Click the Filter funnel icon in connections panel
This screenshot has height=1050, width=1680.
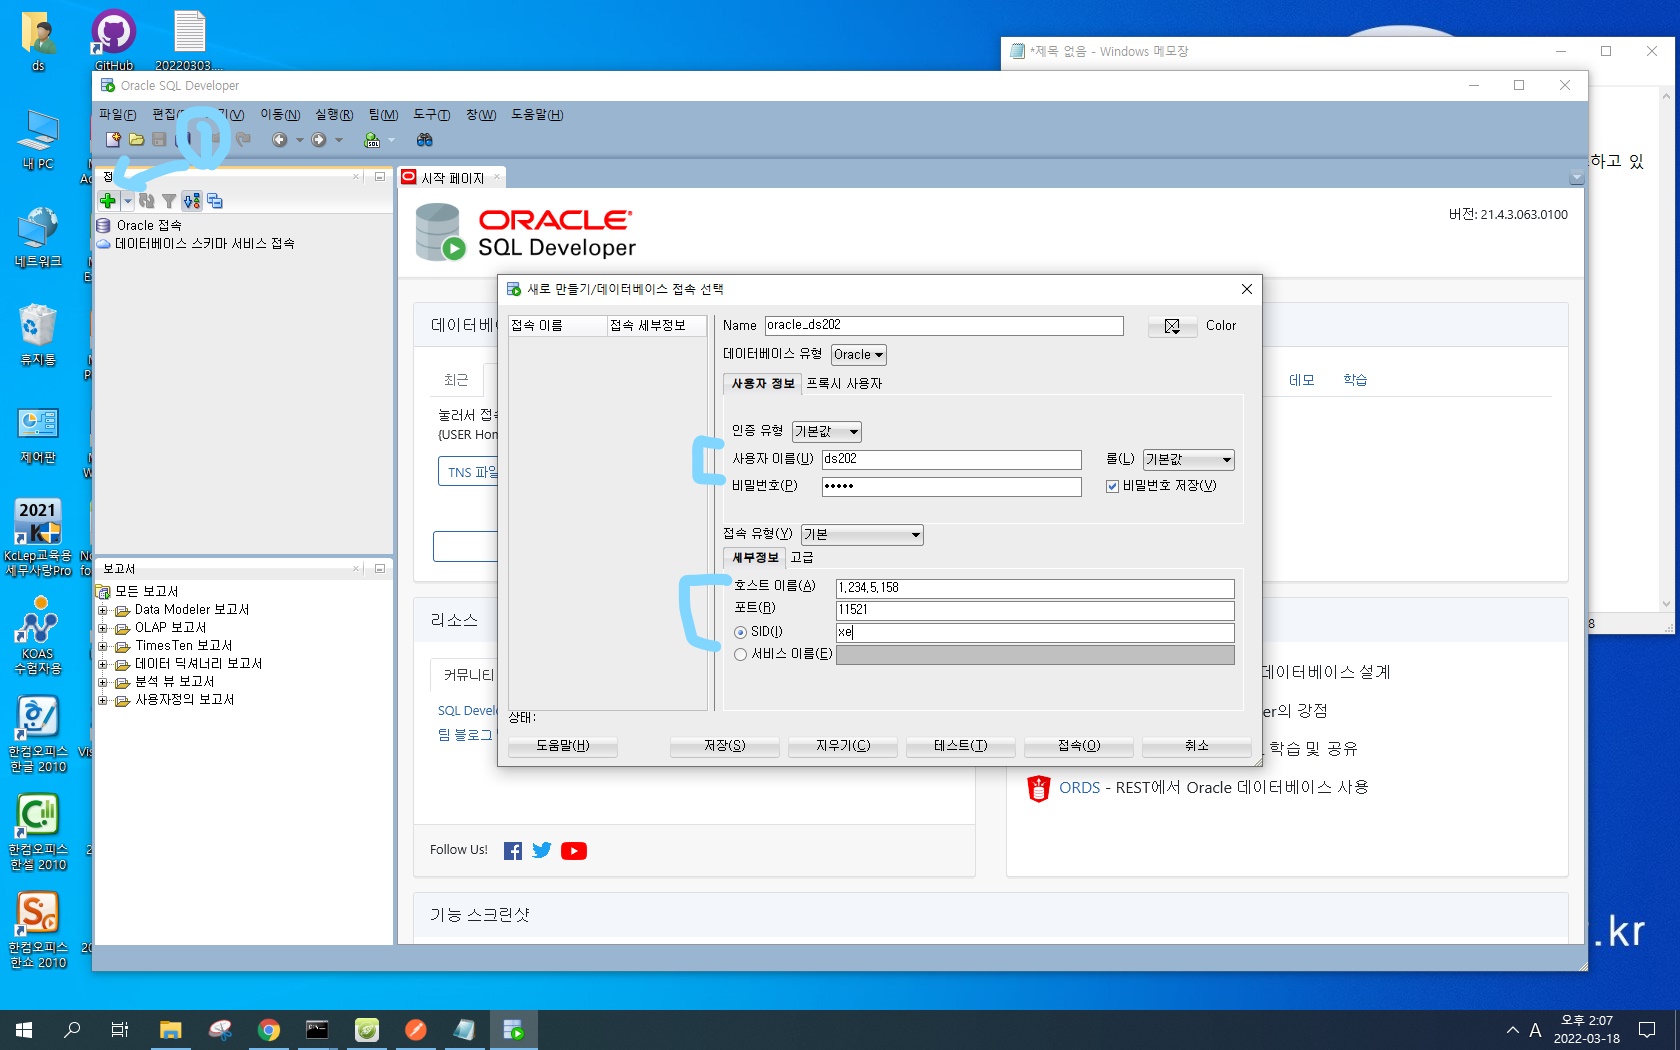tap(169, 201)
